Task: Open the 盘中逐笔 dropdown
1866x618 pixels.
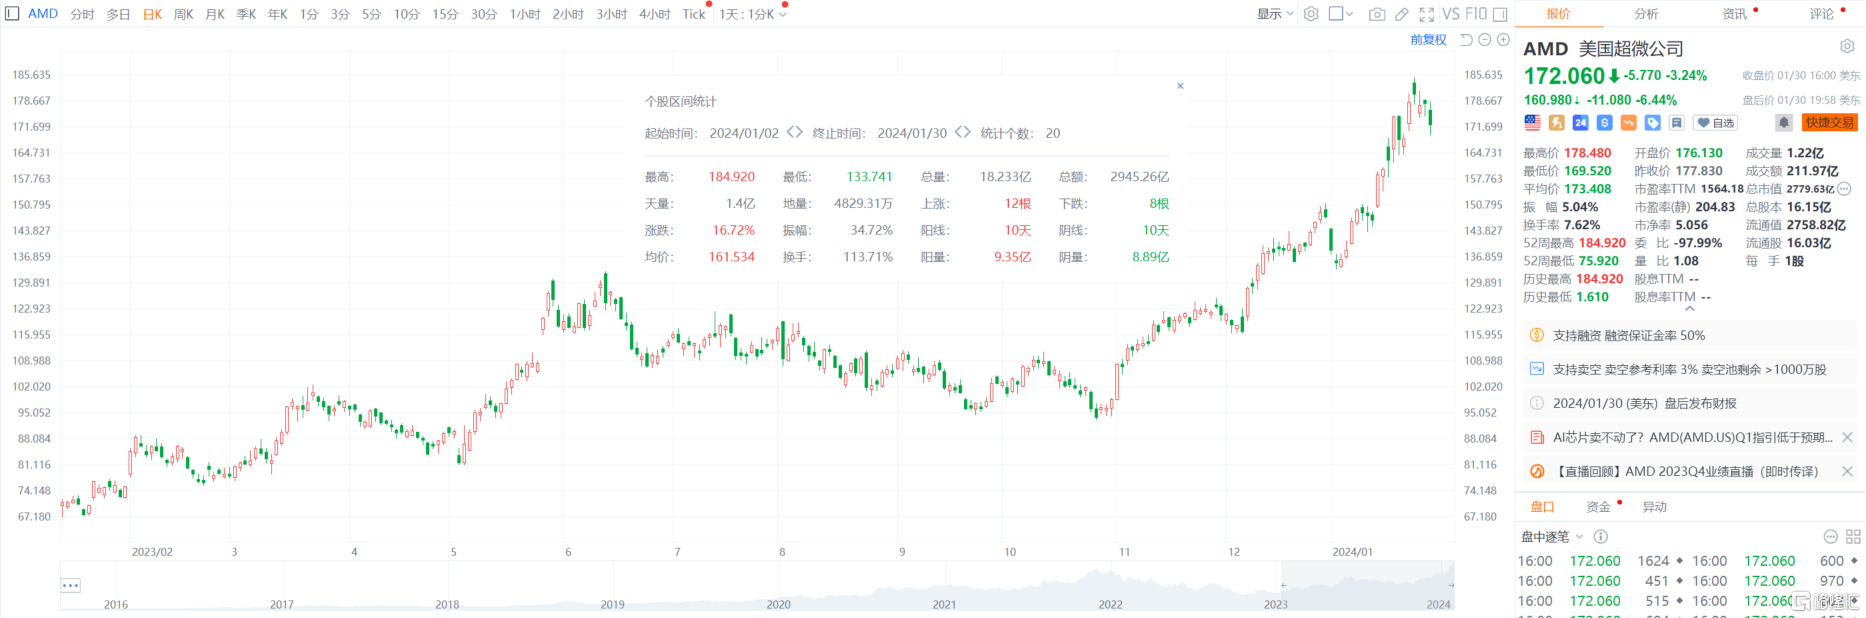Action: tap(1552, 537)
